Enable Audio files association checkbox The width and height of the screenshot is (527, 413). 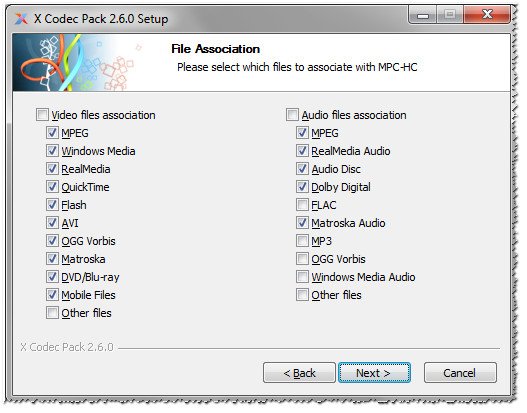pyautogui.click(x=292, y=115)
